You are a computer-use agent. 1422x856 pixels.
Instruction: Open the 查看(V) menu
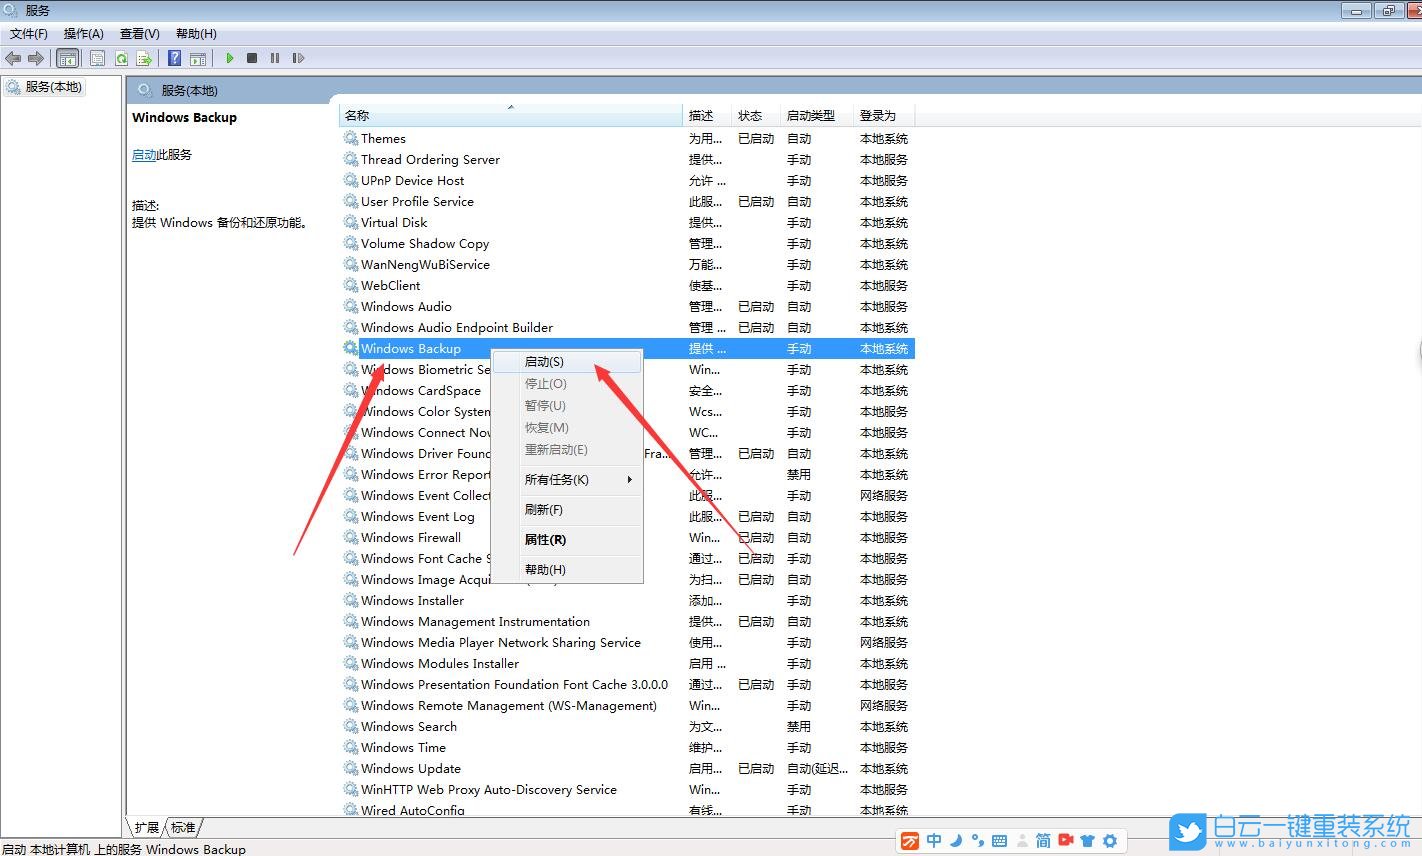(x=139, y=33)
